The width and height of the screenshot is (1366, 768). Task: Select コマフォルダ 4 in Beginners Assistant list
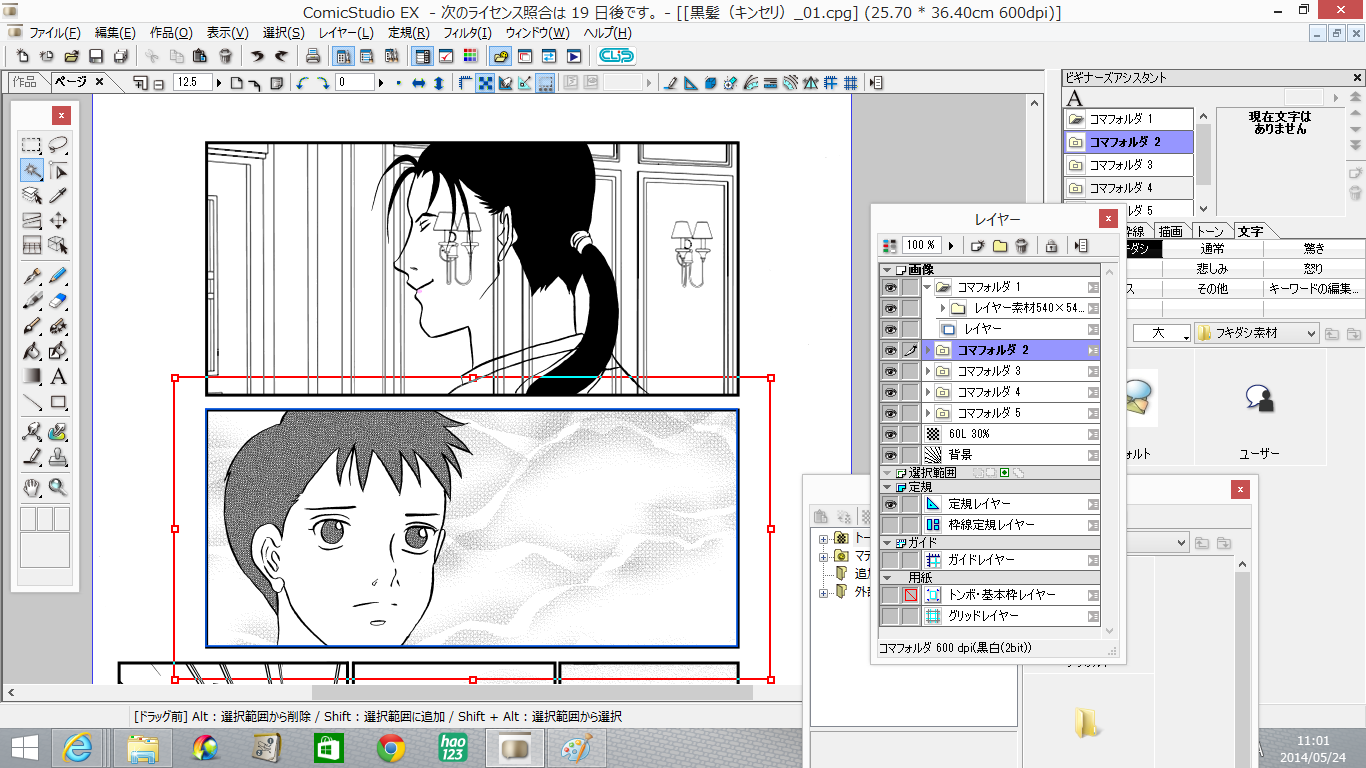[1128, 188]
